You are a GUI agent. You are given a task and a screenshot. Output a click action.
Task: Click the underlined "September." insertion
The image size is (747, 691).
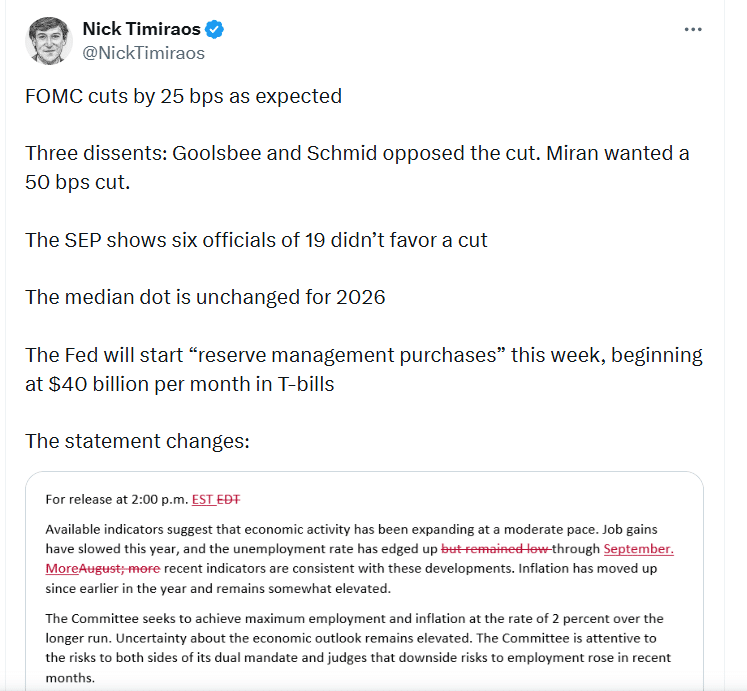pos(638,548)
